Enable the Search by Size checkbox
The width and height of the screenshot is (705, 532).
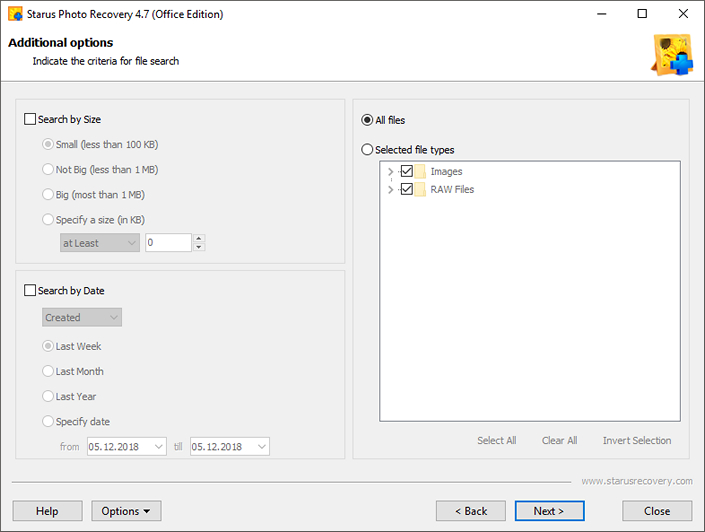(30, 119)
